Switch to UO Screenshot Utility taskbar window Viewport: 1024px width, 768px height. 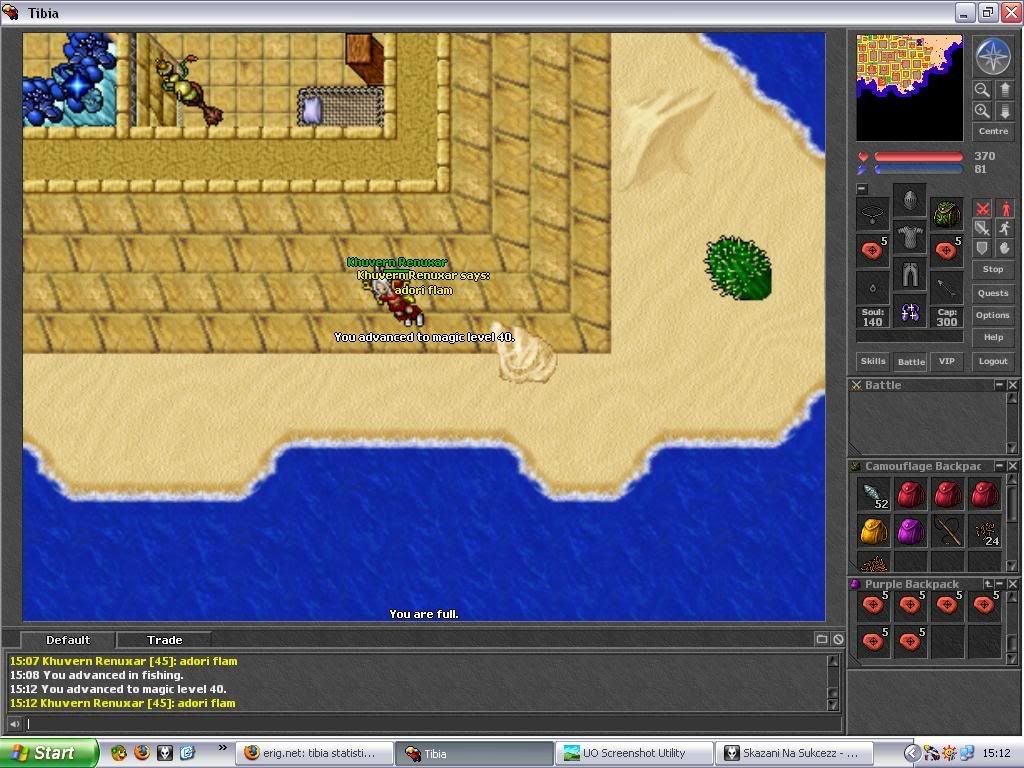(x=633, y=753)
